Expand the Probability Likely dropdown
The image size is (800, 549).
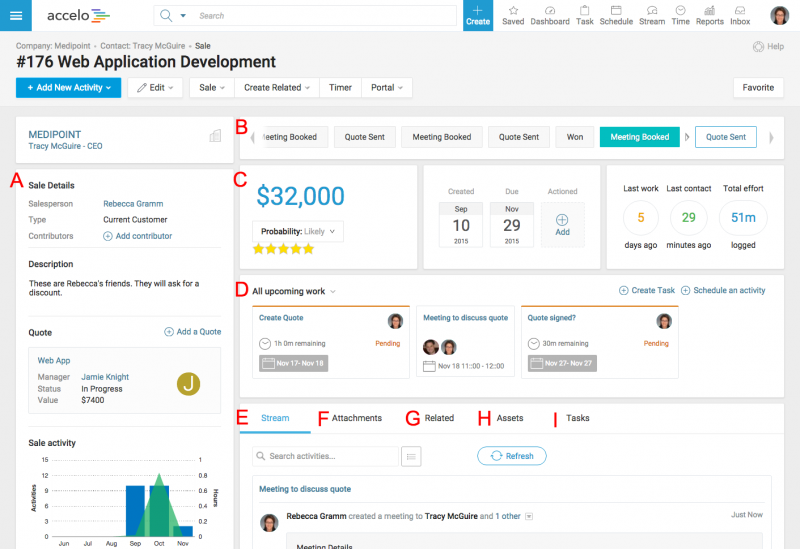click(x=299, y=231)
